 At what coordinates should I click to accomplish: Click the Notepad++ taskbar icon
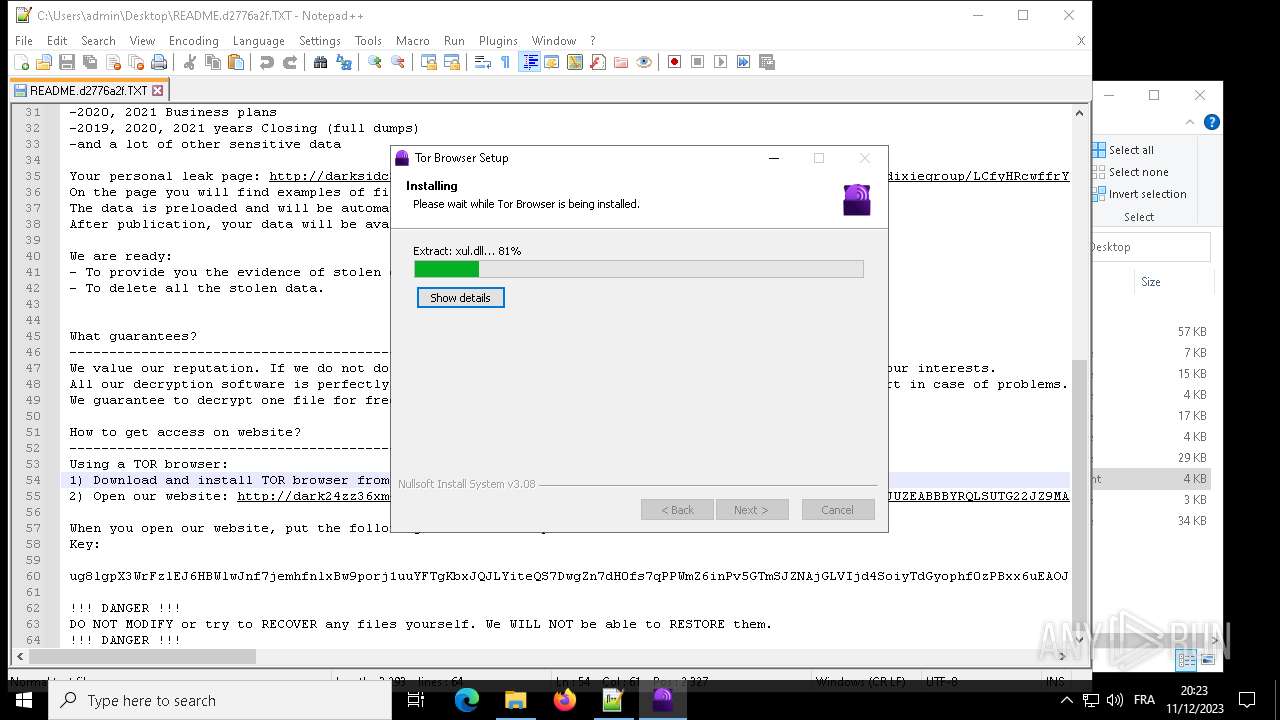click(x=613, y=700)
